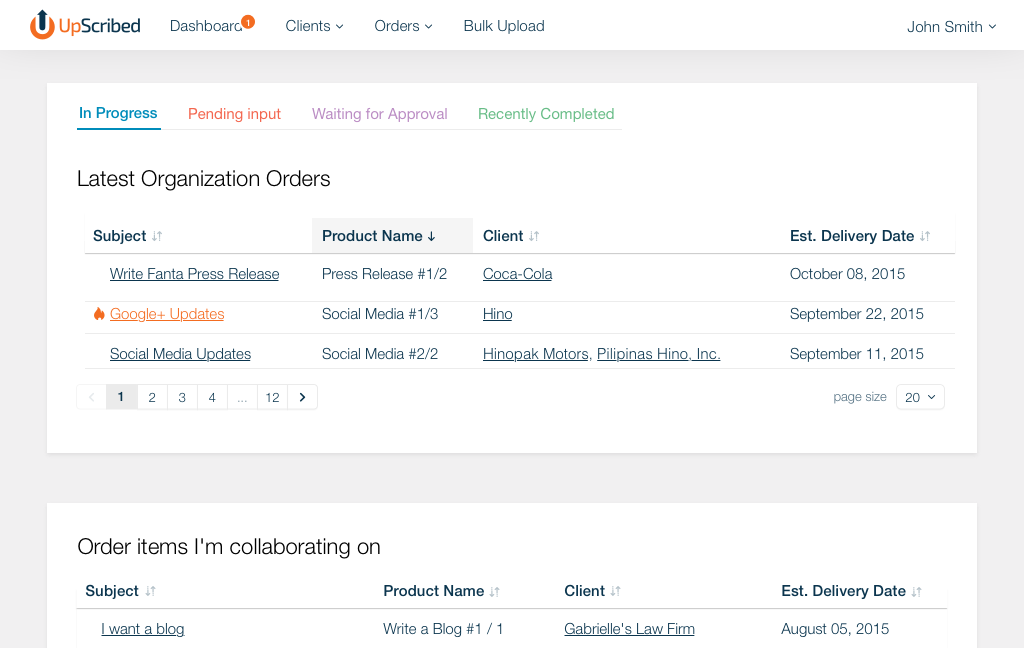Click the August 05, 2015 delivery date
1024x648 pixels.
[x=835, y=629]
